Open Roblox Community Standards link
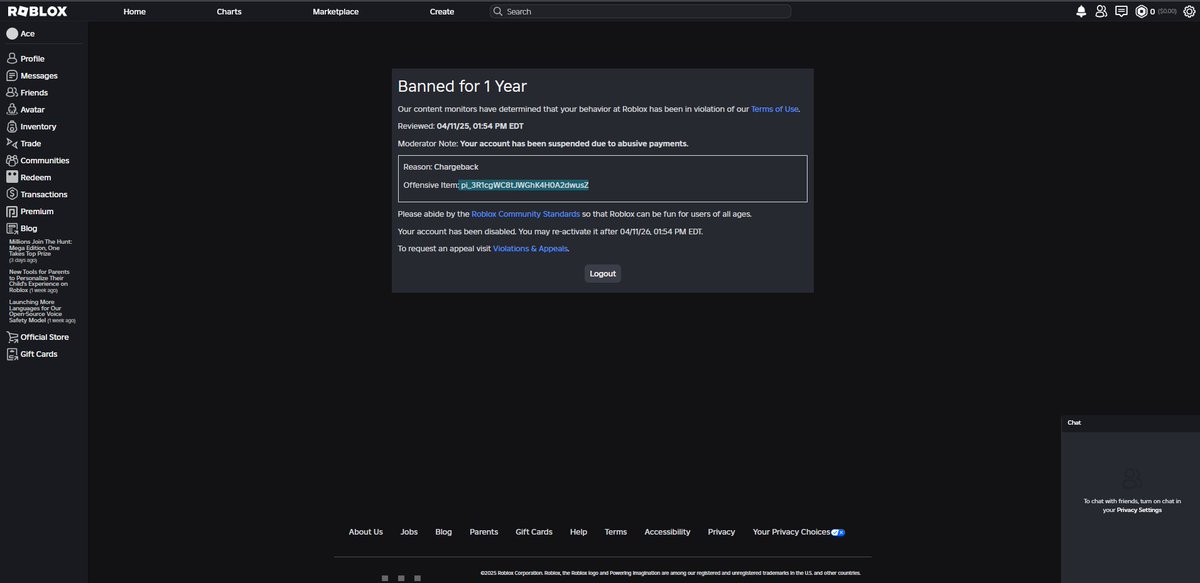 [x=526, y=214]
